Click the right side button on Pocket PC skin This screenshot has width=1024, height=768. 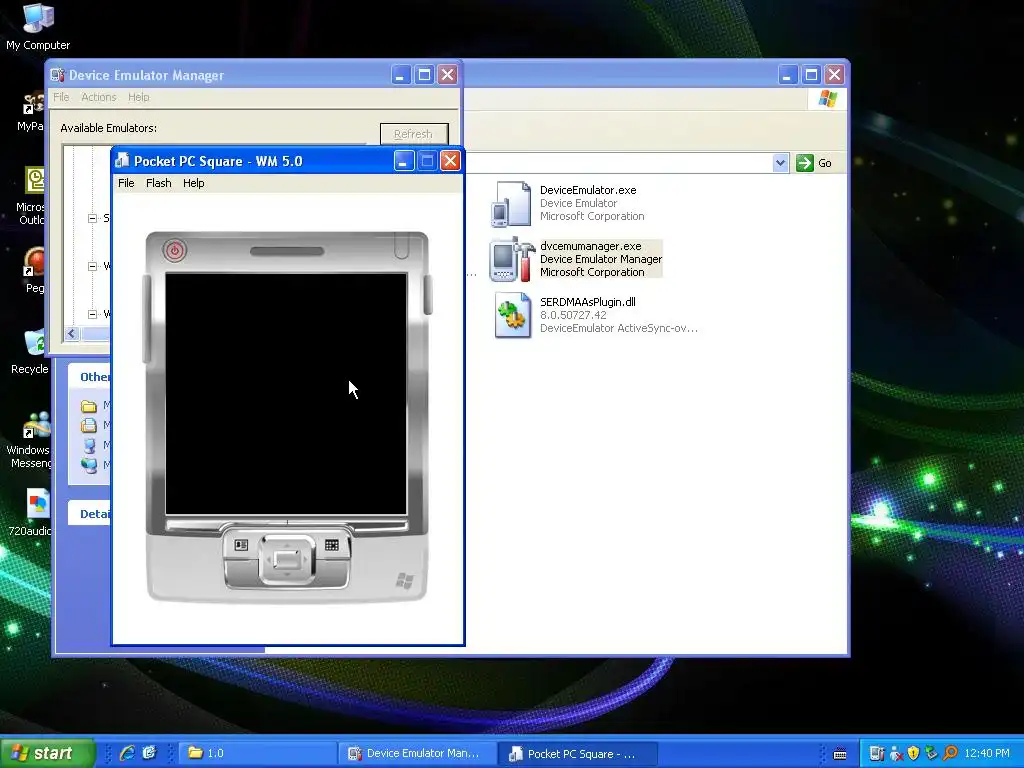point(428,295)
